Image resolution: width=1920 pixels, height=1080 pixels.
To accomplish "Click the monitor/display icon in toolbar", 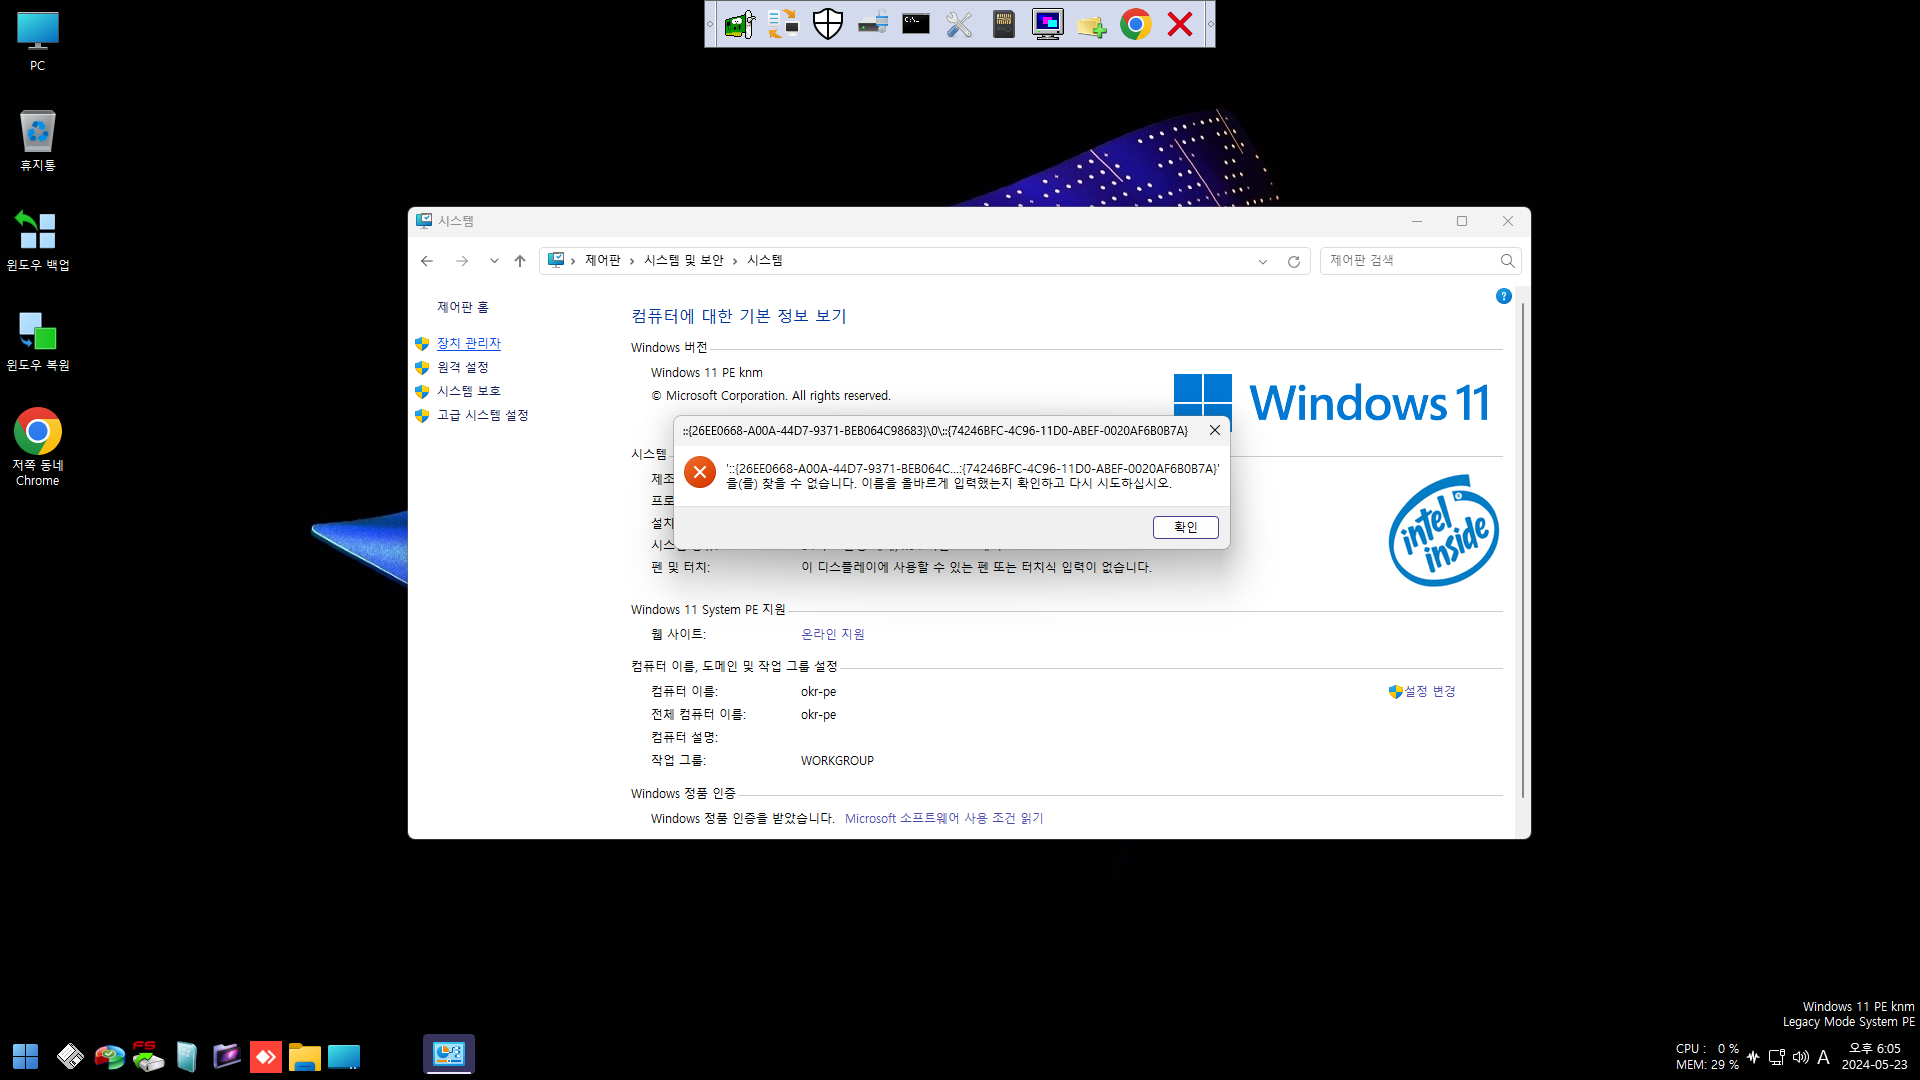I will [1046, 24].
